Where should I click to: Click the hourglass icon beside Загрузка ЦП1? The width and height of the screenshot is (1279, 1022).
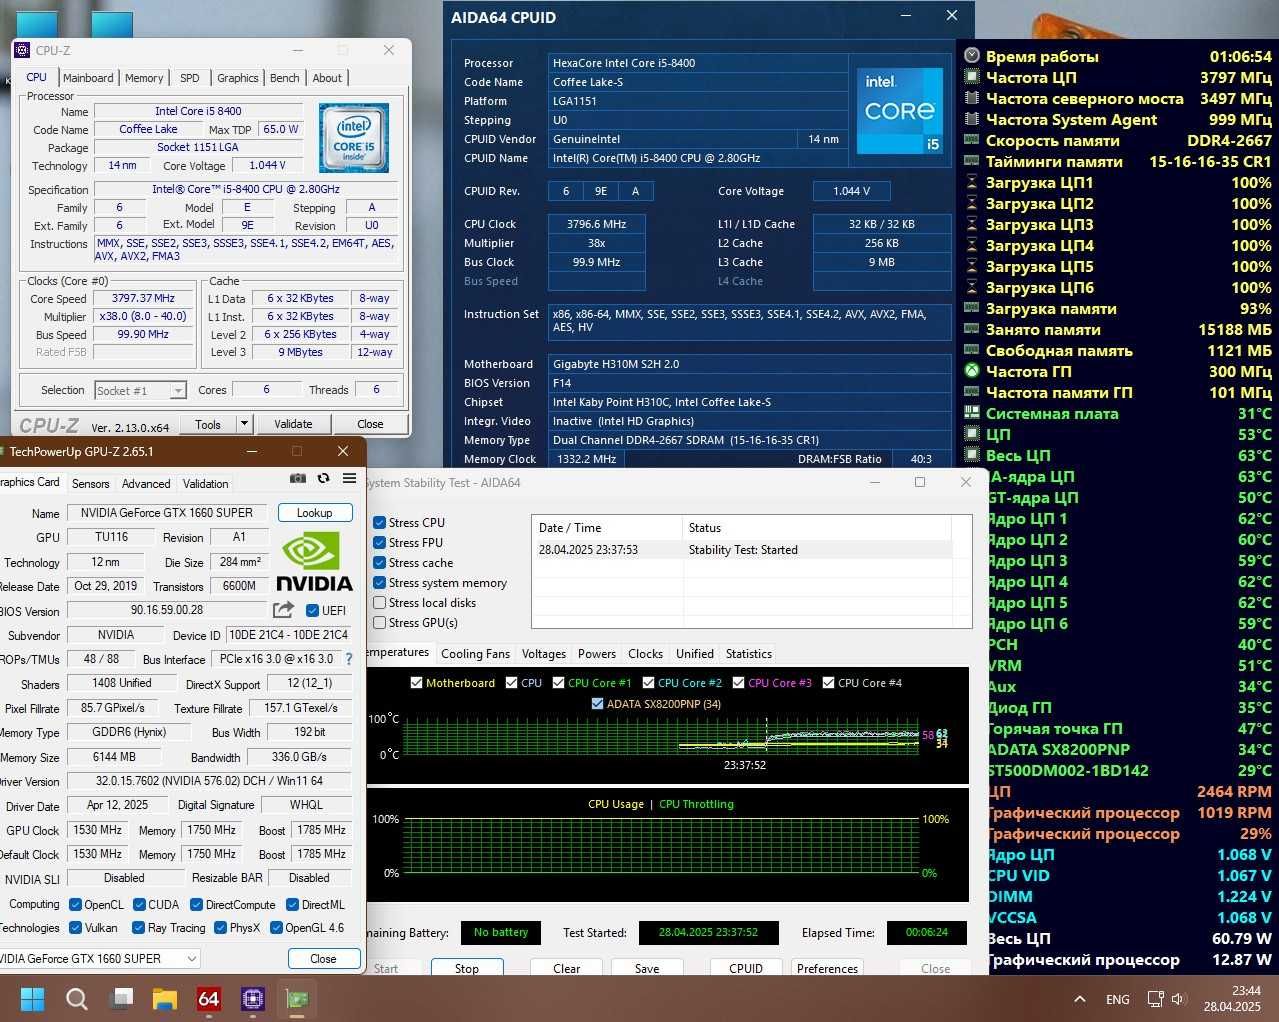(x=972, y=182)
